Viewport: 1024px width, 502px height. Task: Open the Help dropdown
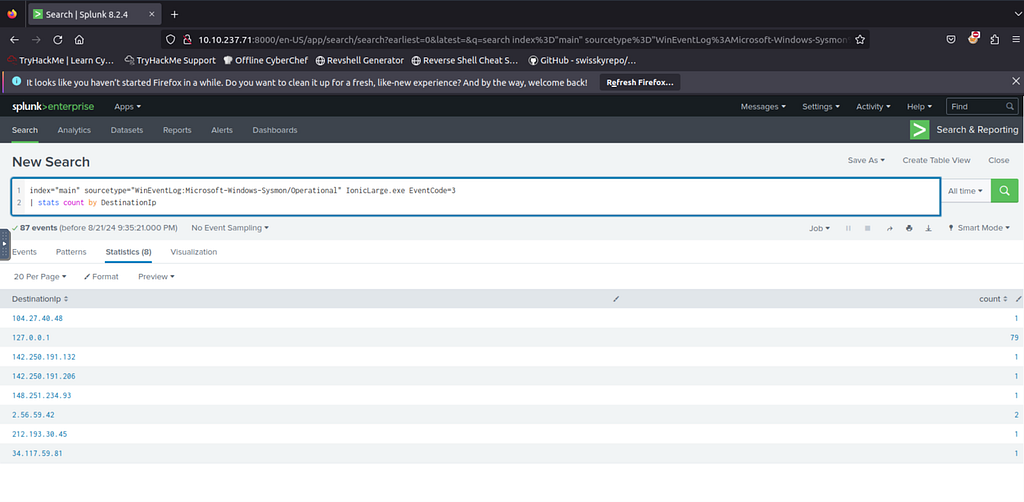tap(920, 106)
